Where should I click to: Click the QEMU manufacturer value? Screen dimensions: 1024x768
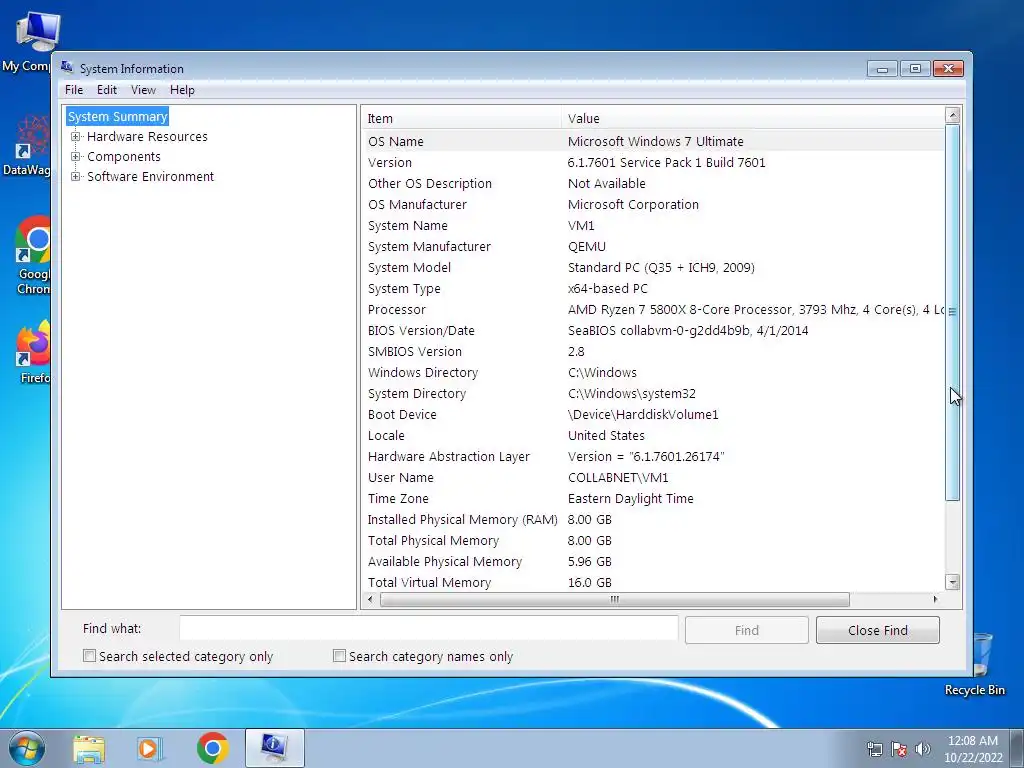[x=586, y=246]
